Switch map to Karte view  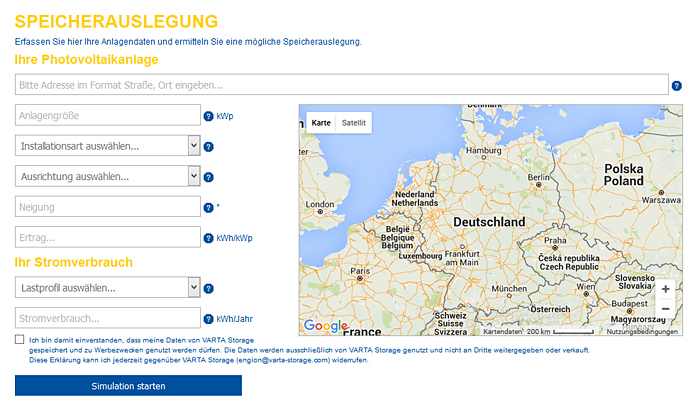click(x=321, y=123)
